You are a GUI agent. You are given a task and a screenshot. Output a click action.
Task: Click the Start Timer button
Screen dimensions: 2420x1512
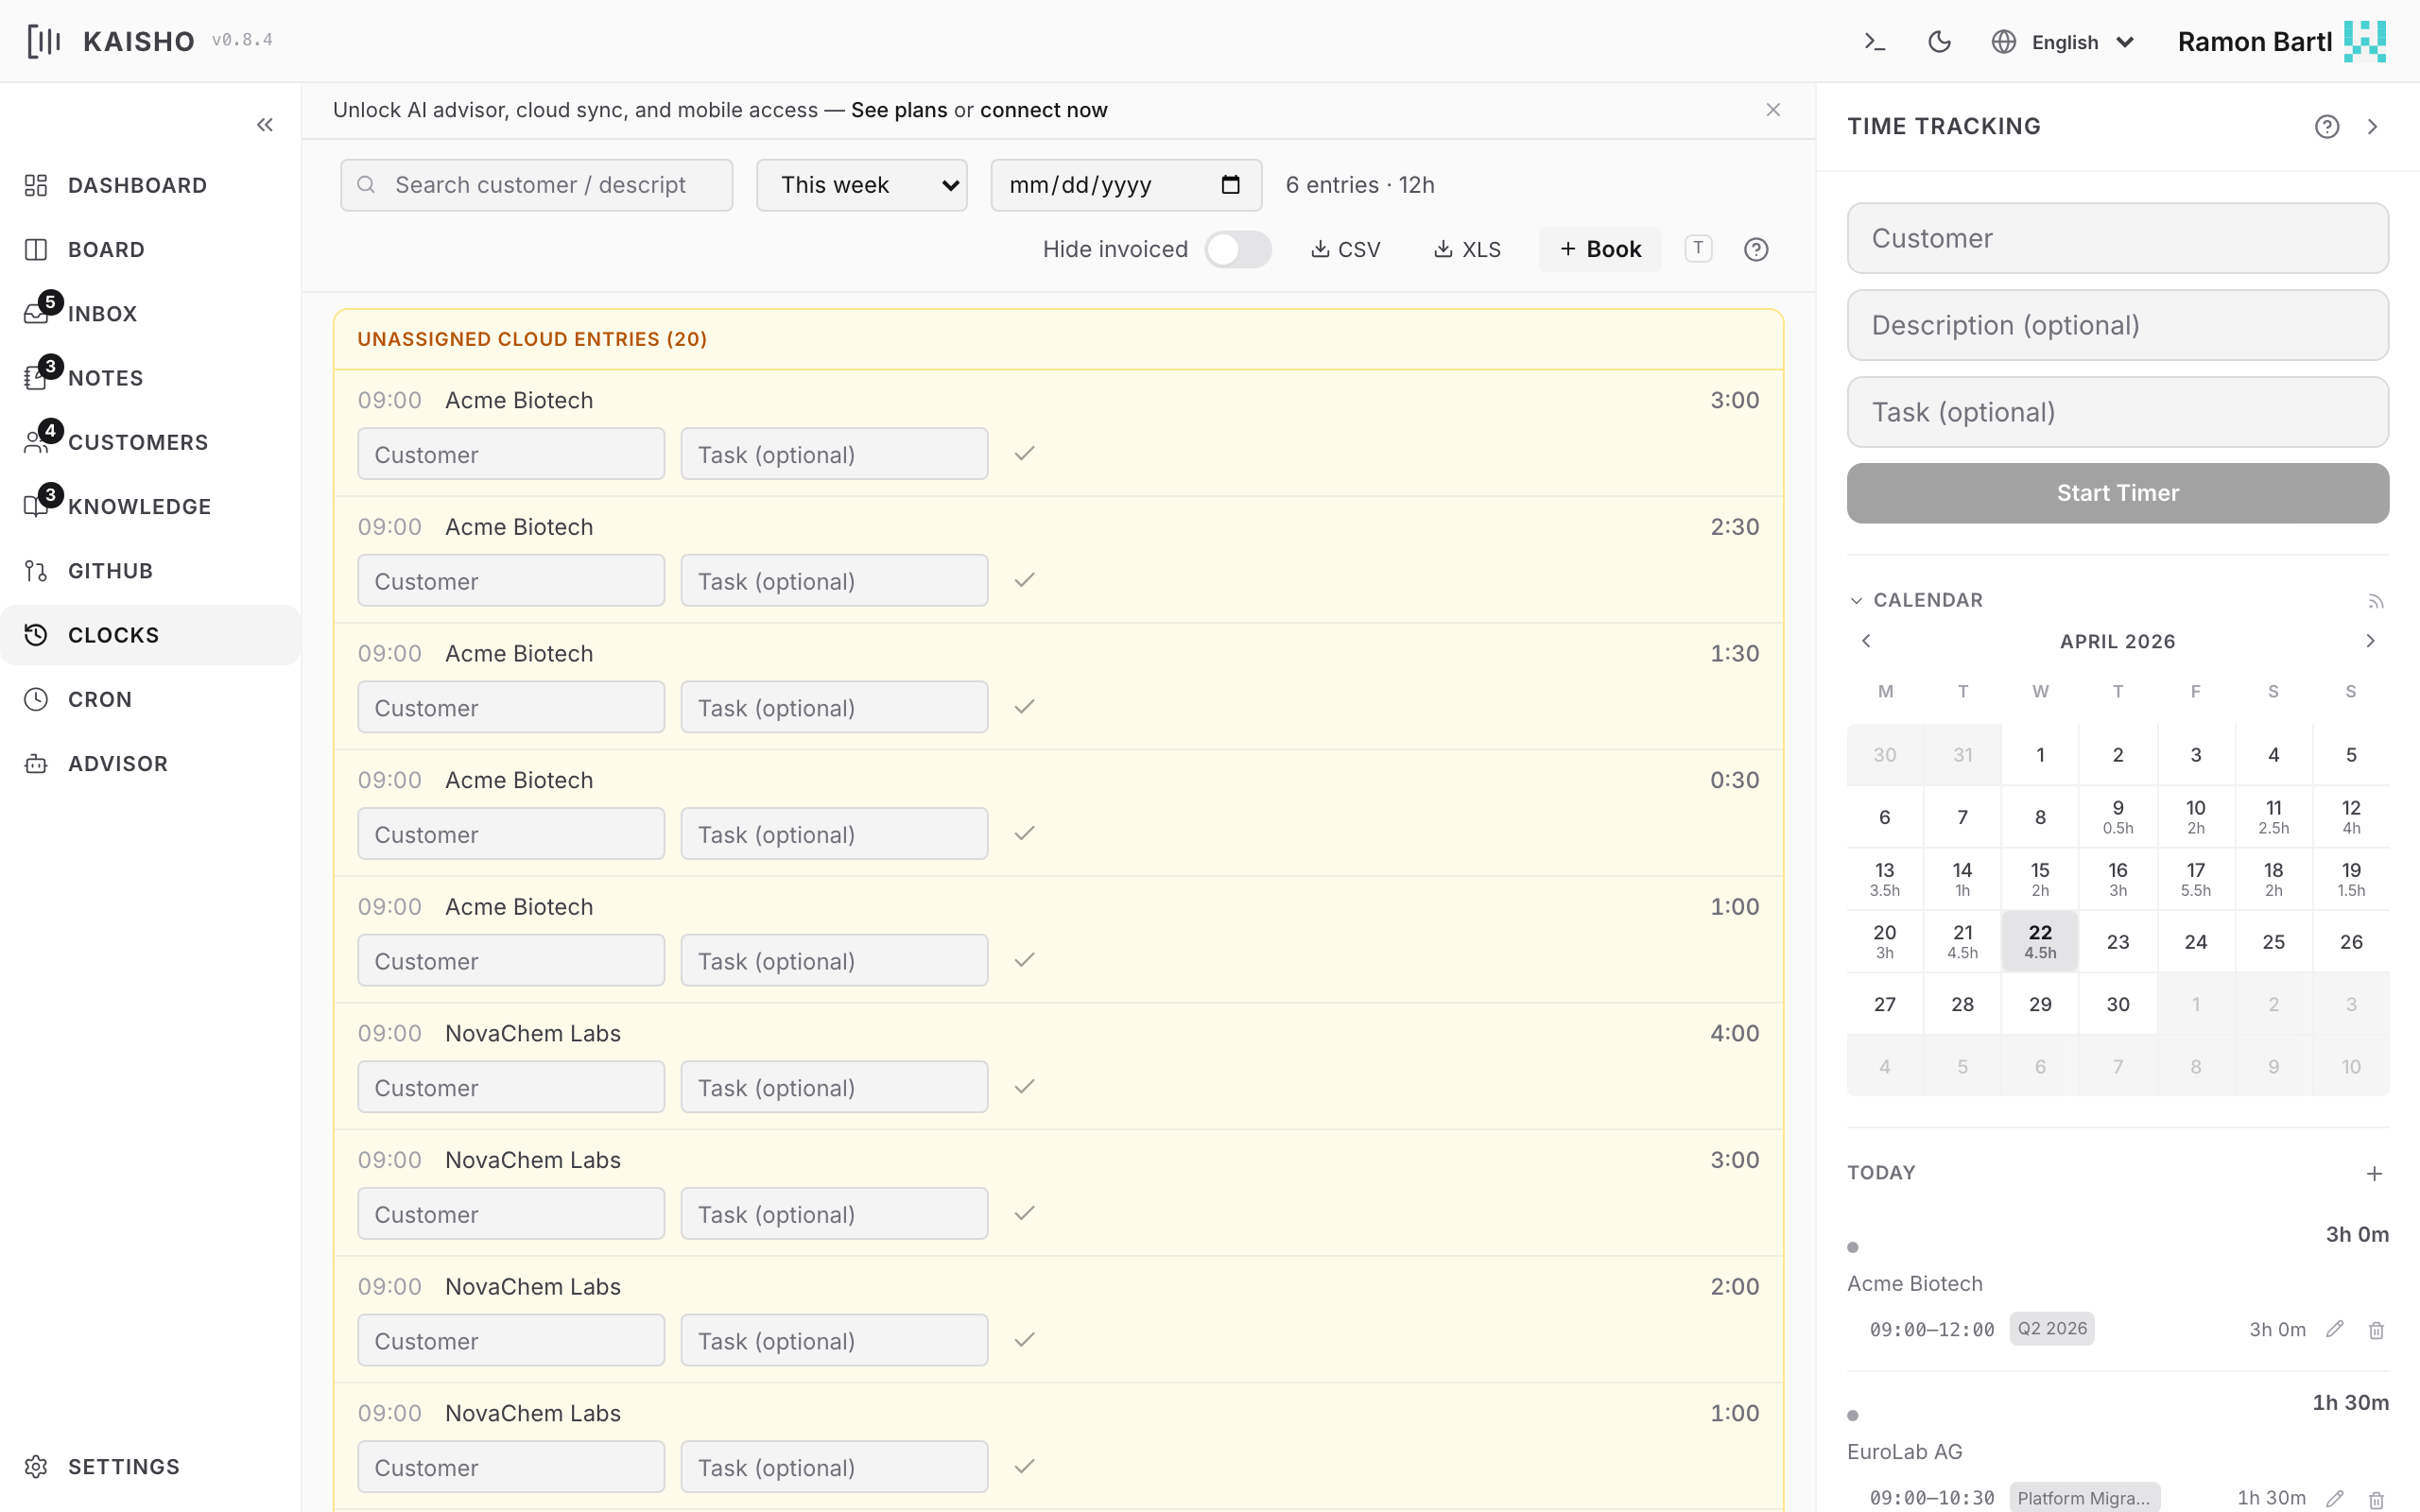click(x=2117, y=493)
